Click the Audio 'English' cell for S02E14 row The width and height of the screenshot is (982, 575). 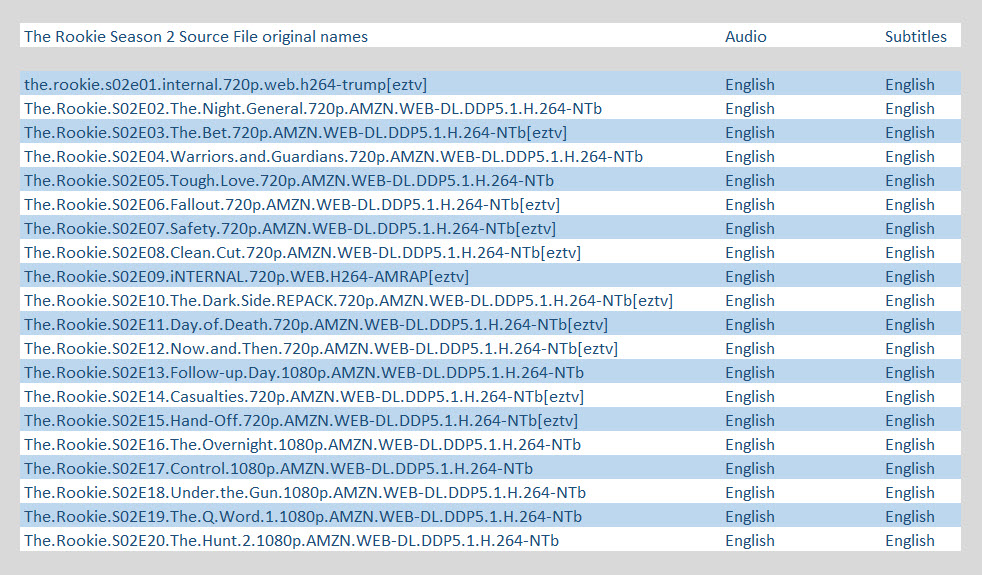[750, 396]
